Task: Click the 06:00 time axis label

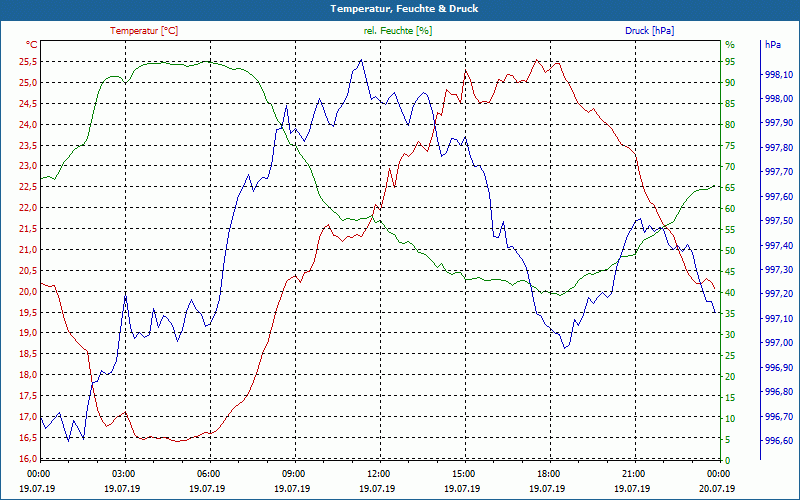Action: [x=208, y=473]
